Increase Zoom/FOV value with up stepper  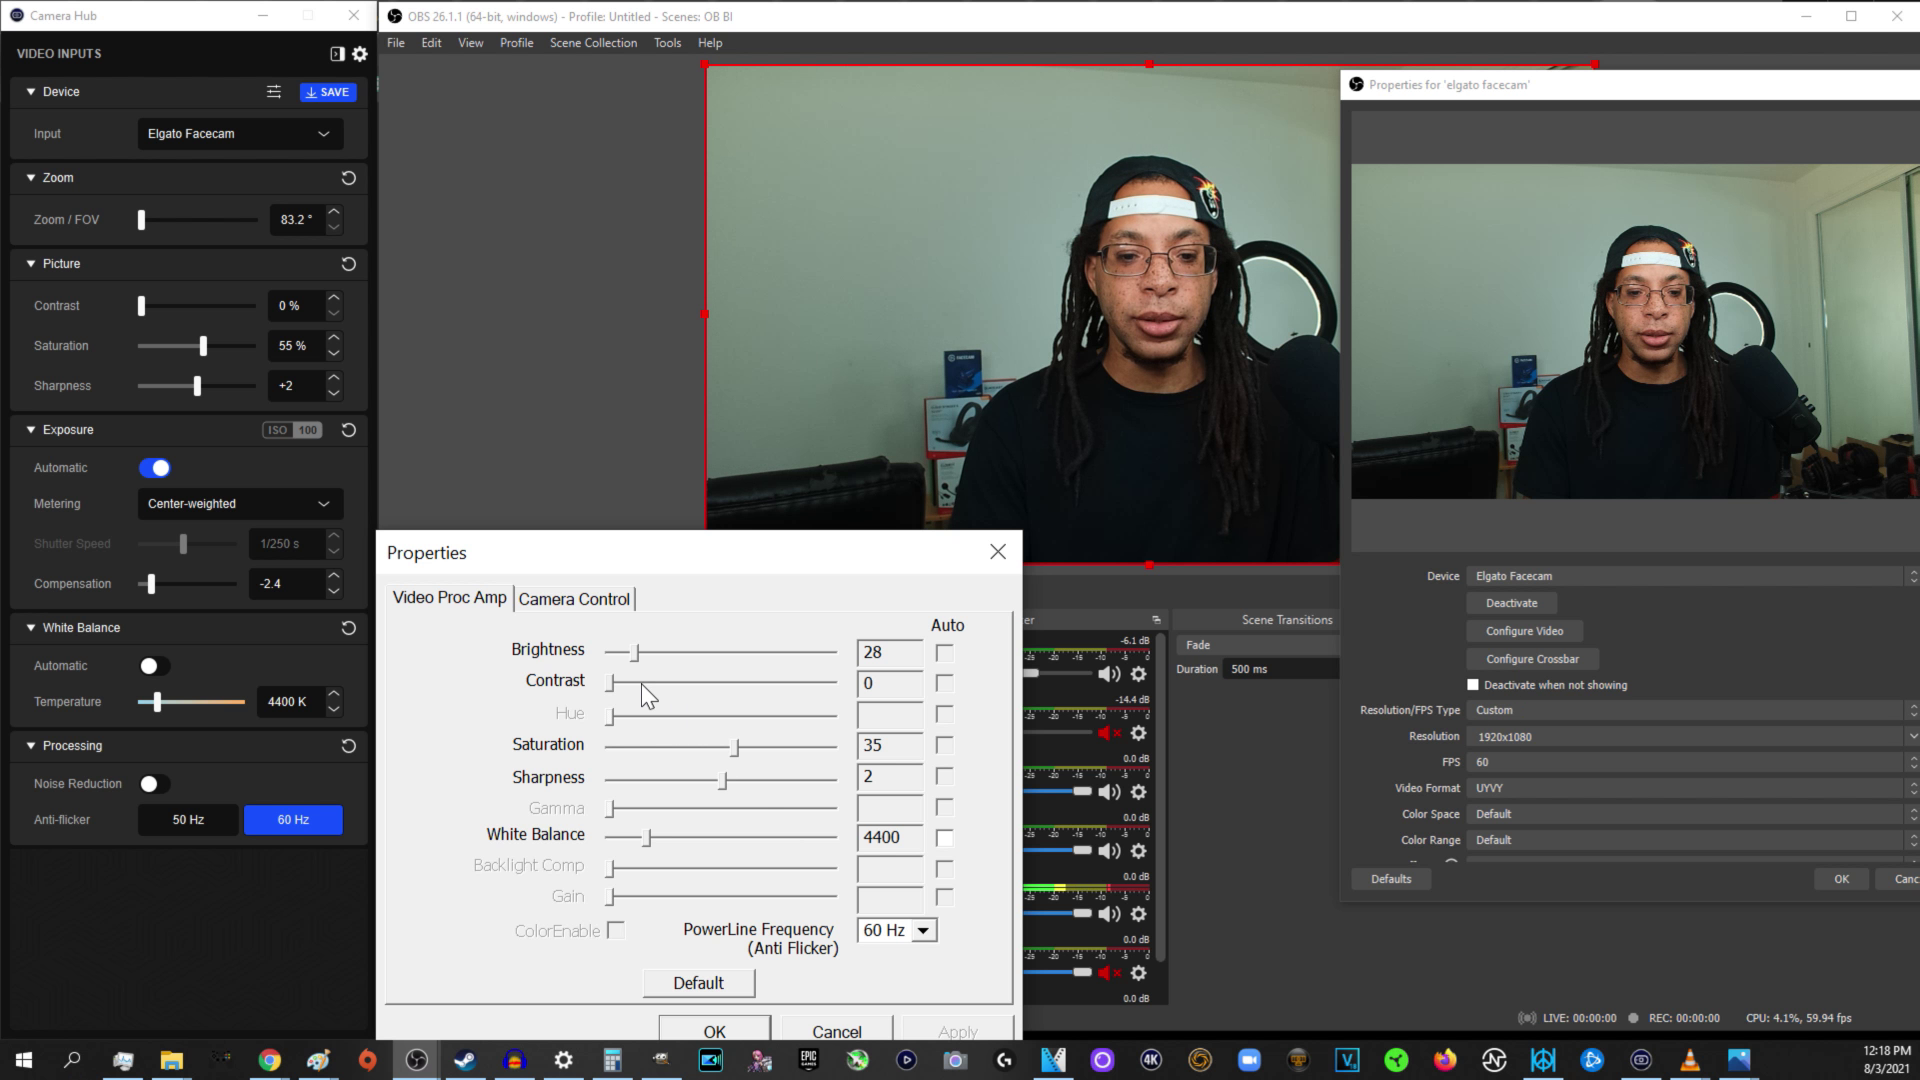[334, 212]
